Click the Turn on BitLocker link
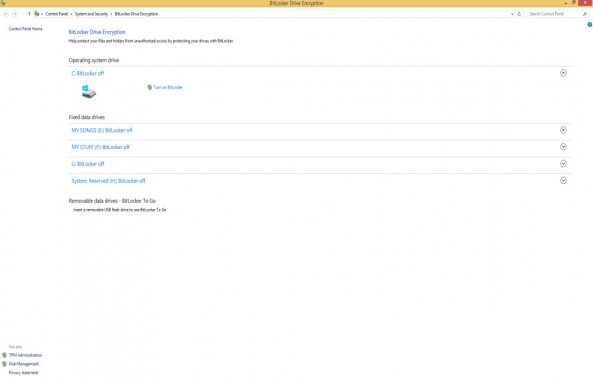 168,87
